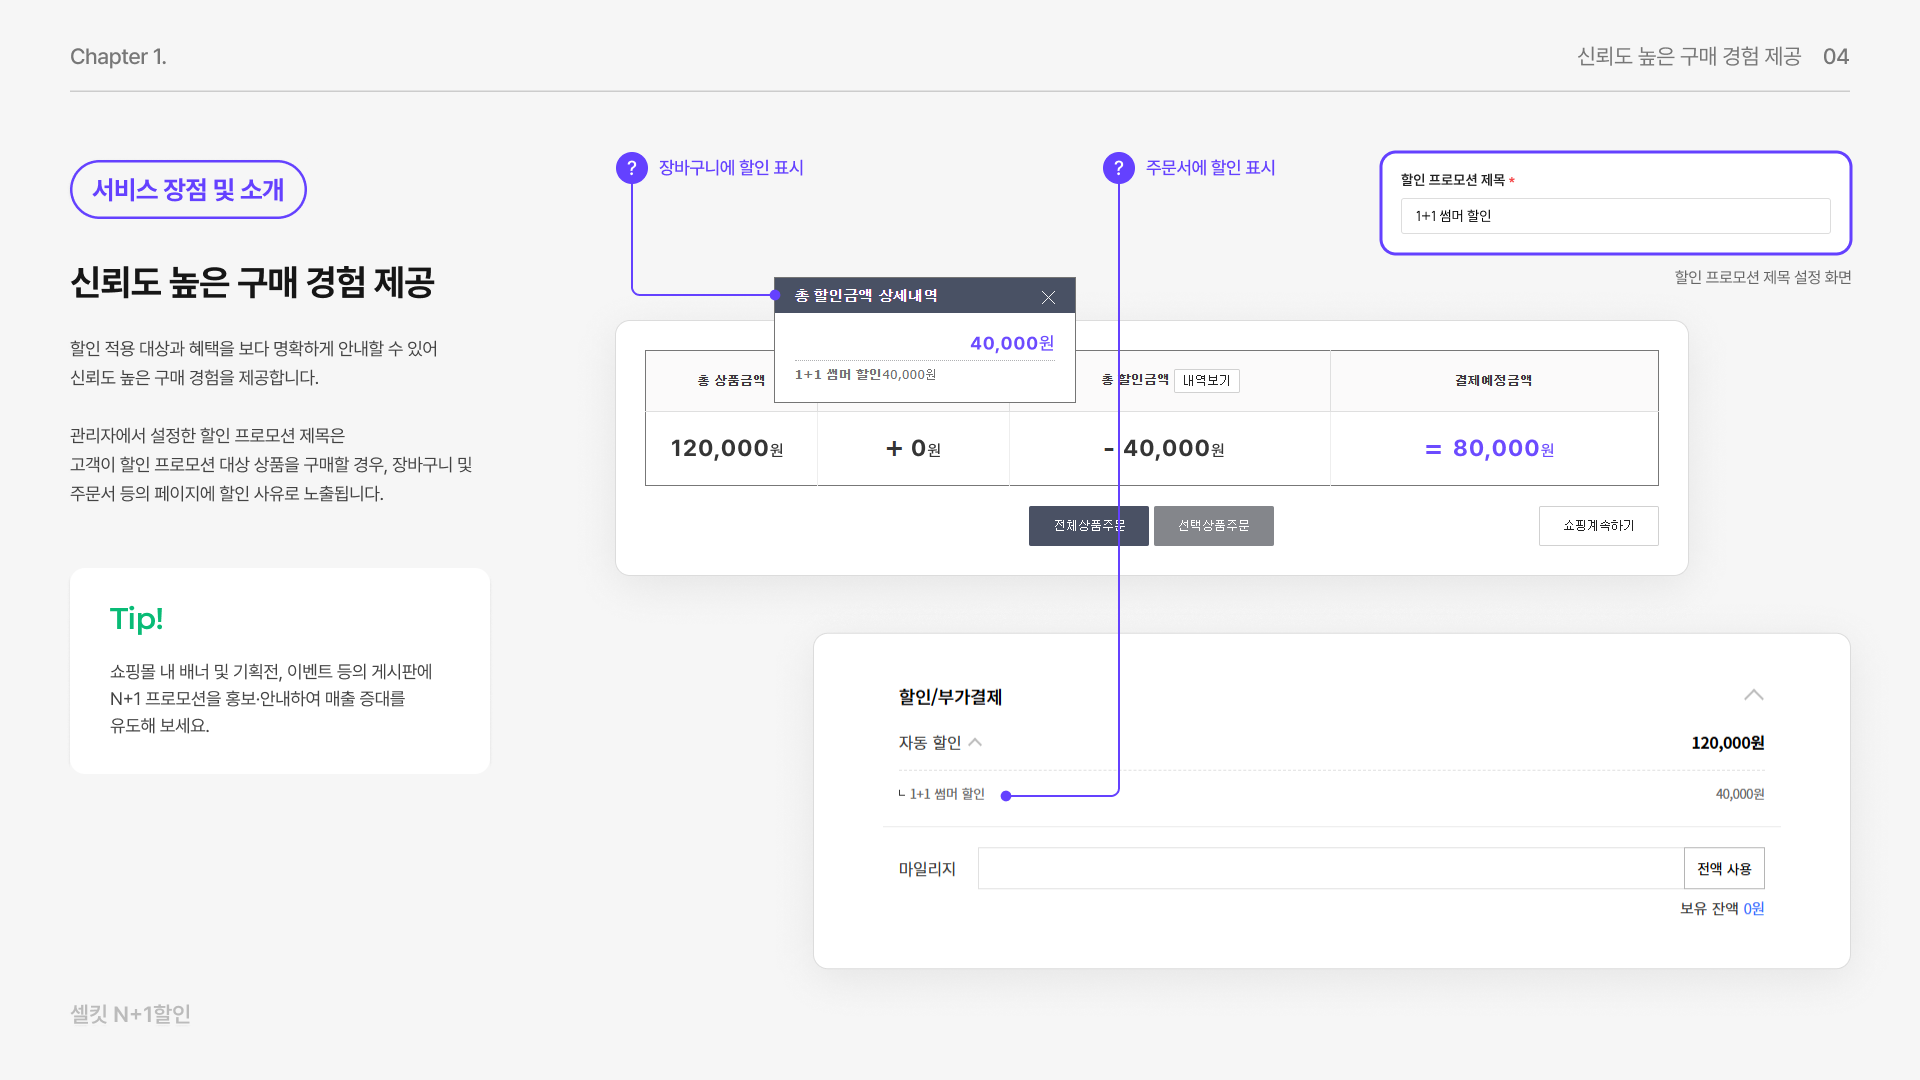Click the purple dot next to 1+1 썸머 할인
The height and width of the screenshot is (1080, 1920).
1006,796
